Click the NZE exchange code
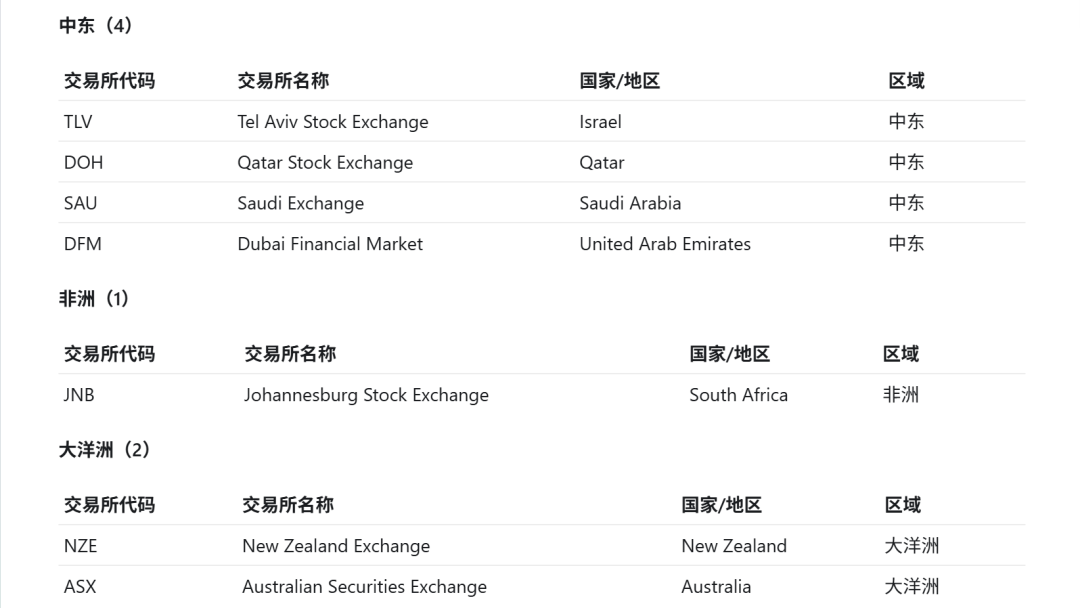The width and height of the screenshot is (1080, 608). pos(81,546)
